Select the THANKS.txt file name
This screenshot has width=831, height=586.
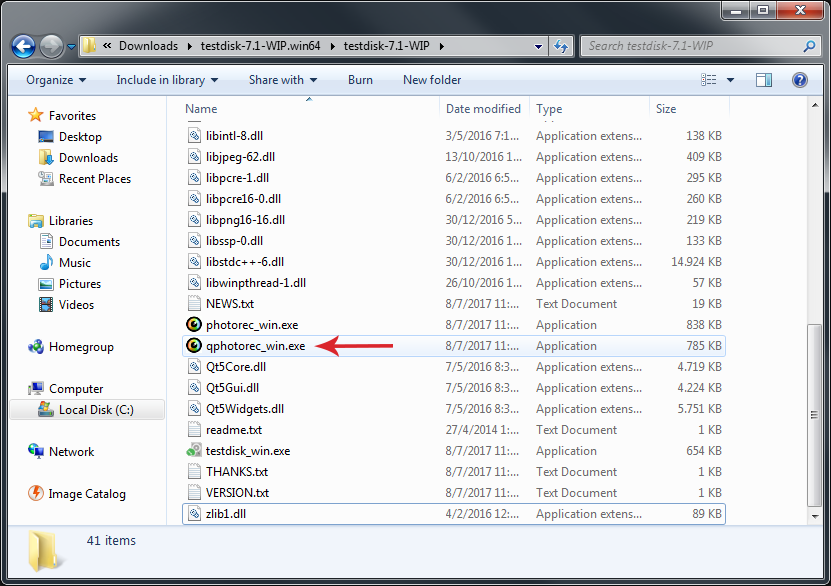pyautogui.click(x=236, y=472)
